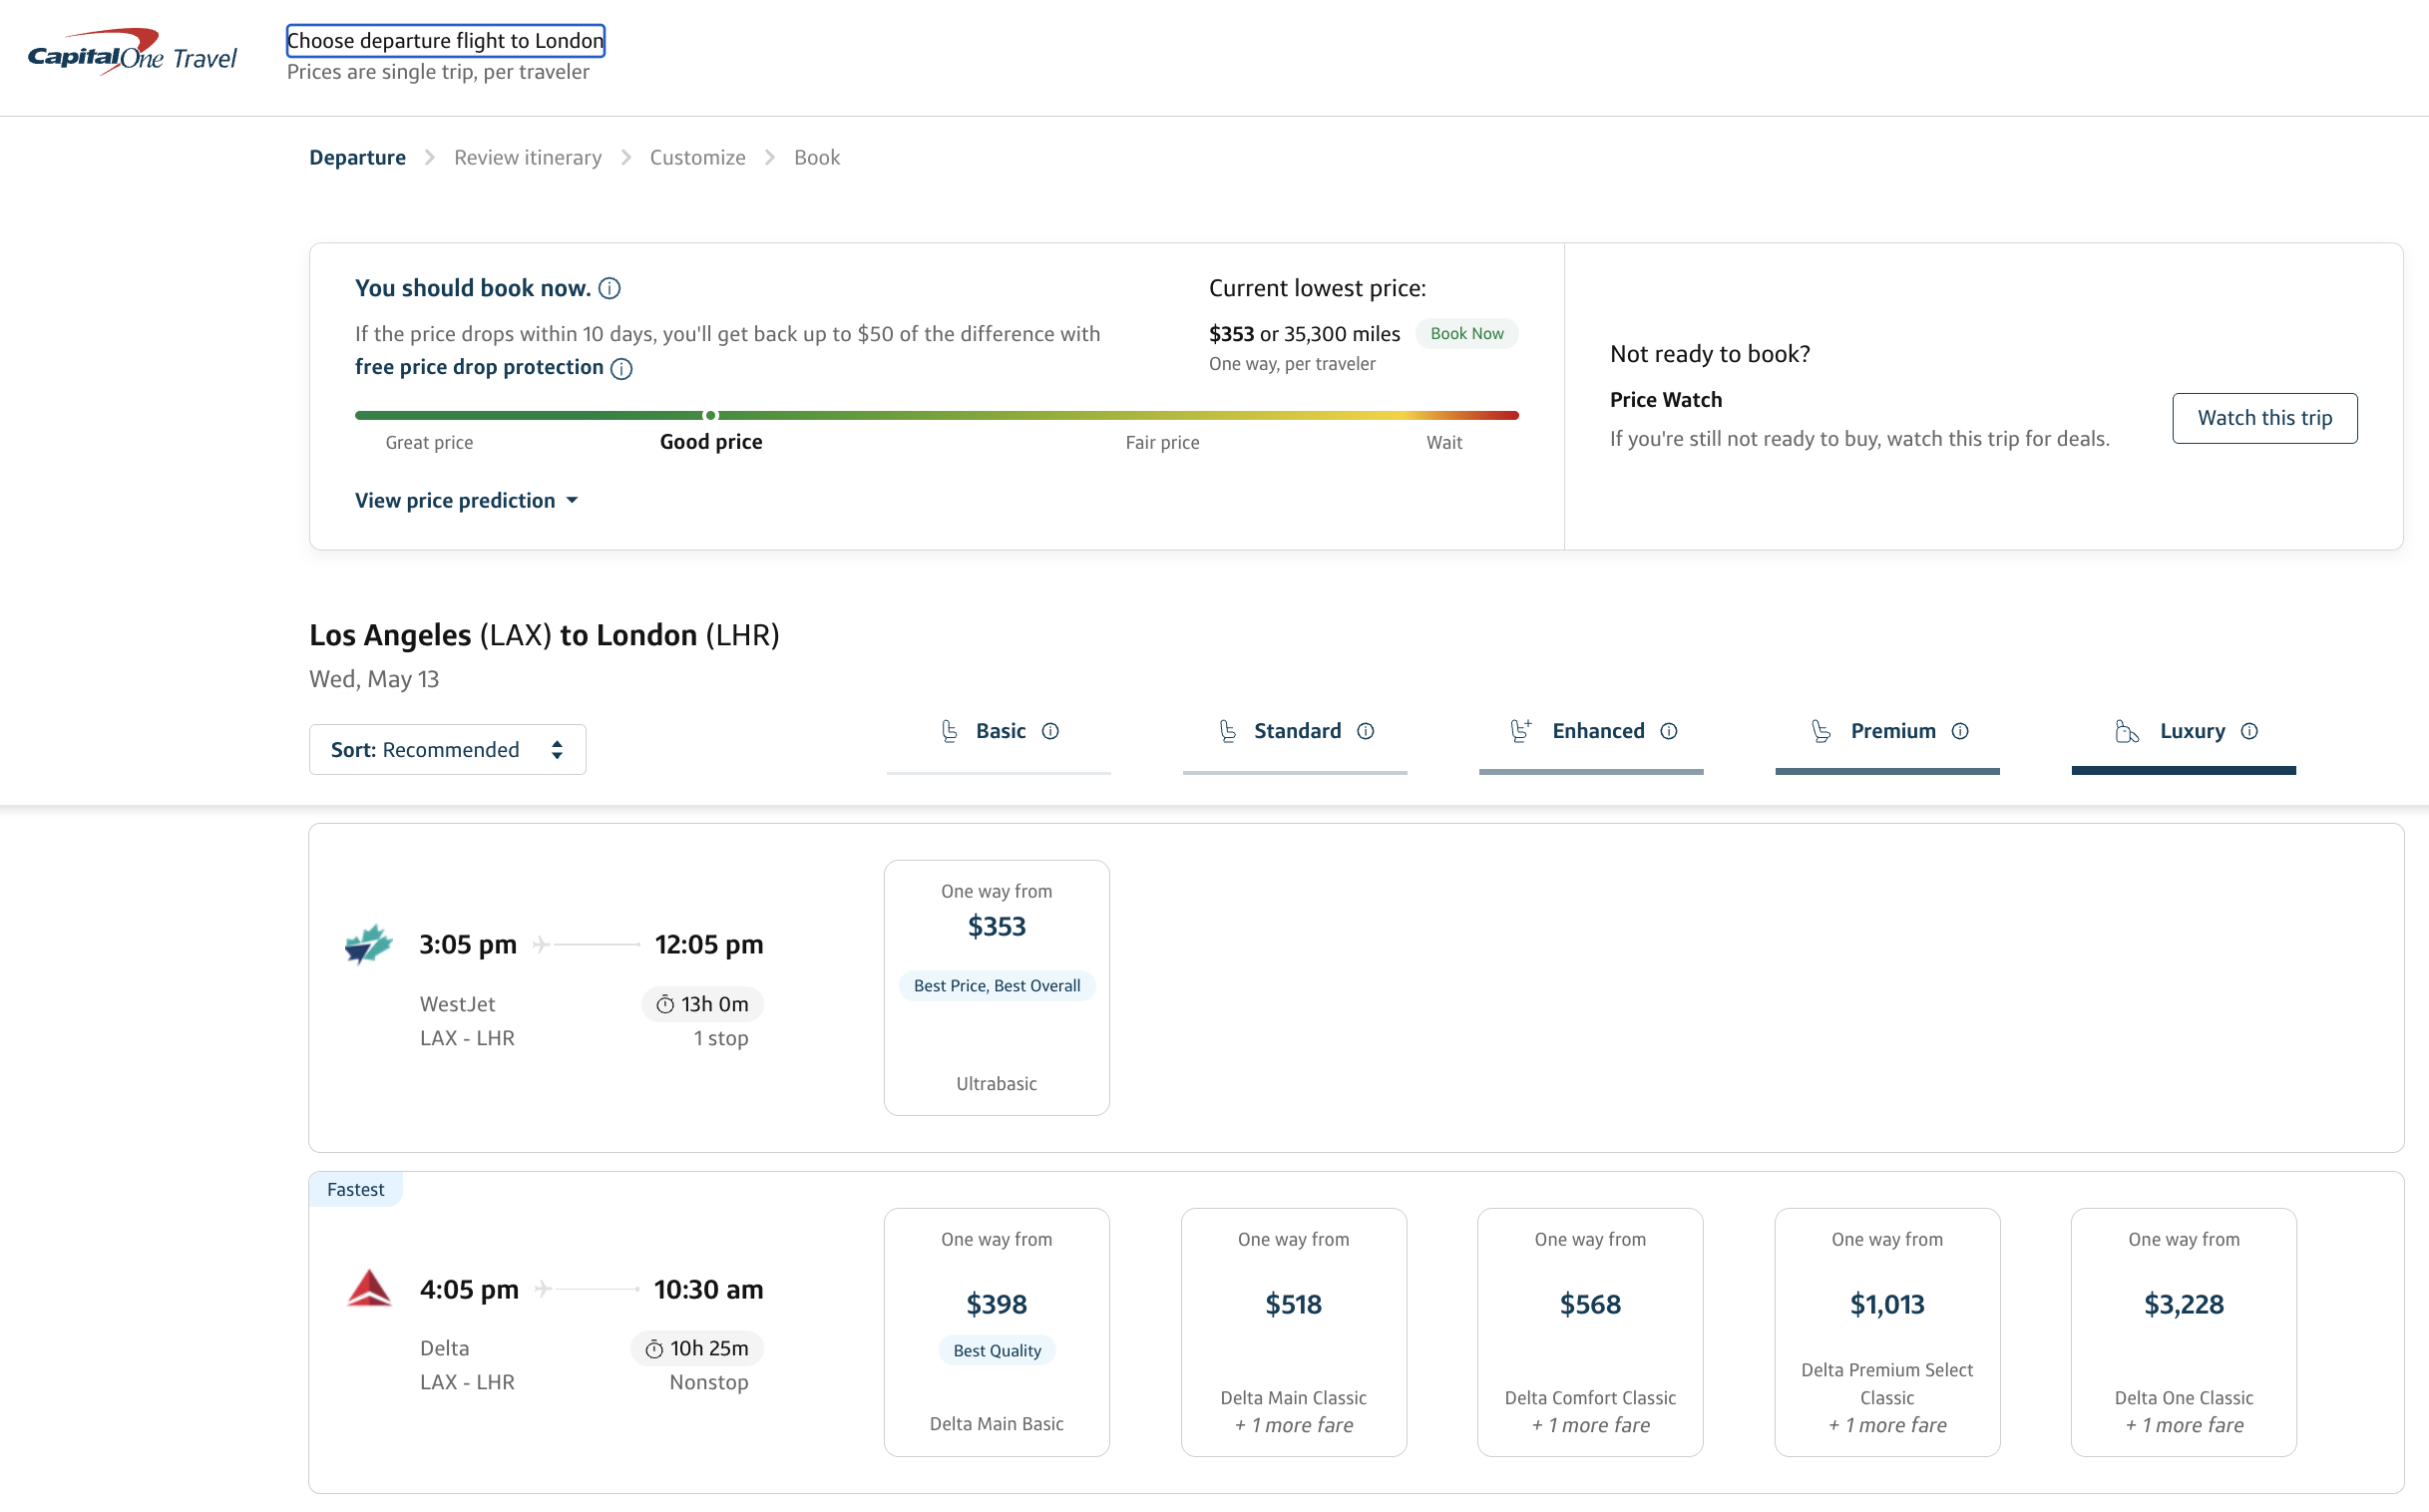Click the Departure breadcrumb step
Image resolution: width=2429 pixels, height=1512 pixels.
tap(357, 157)
